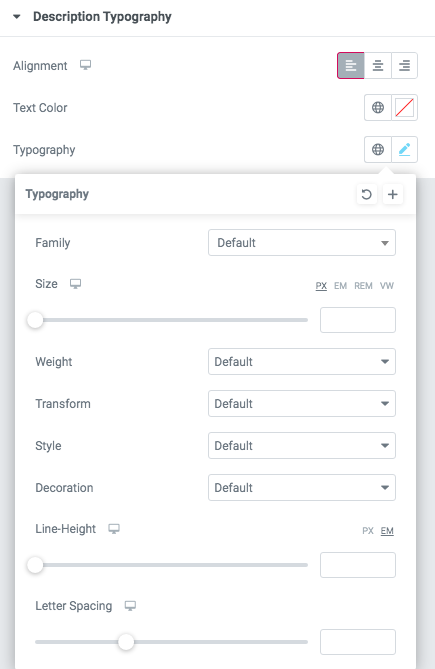Open responsive device icon next to Alignment

point(85,65)
